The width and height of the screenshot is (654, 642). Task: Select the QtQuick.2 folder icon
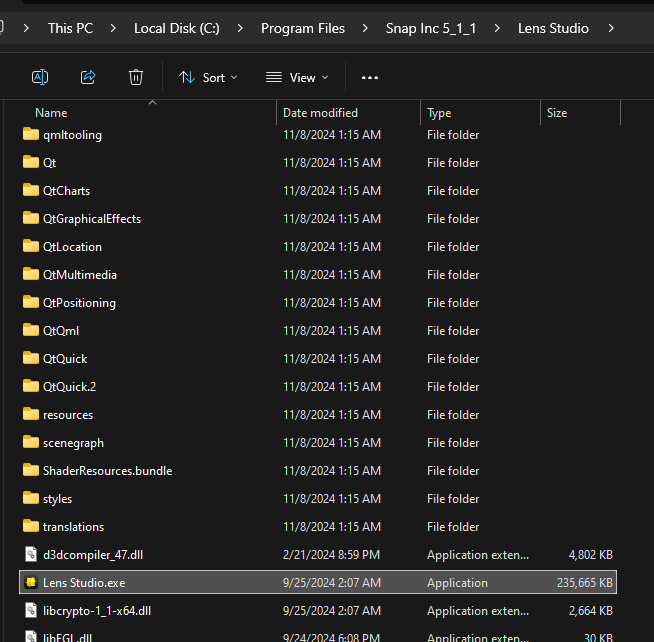tap(31, 386)
